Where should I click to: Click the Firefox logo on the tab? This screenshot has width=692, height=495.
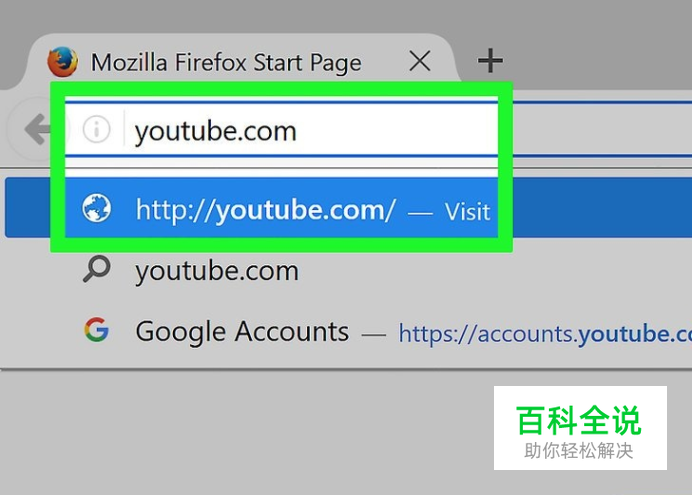click(63, 62)
